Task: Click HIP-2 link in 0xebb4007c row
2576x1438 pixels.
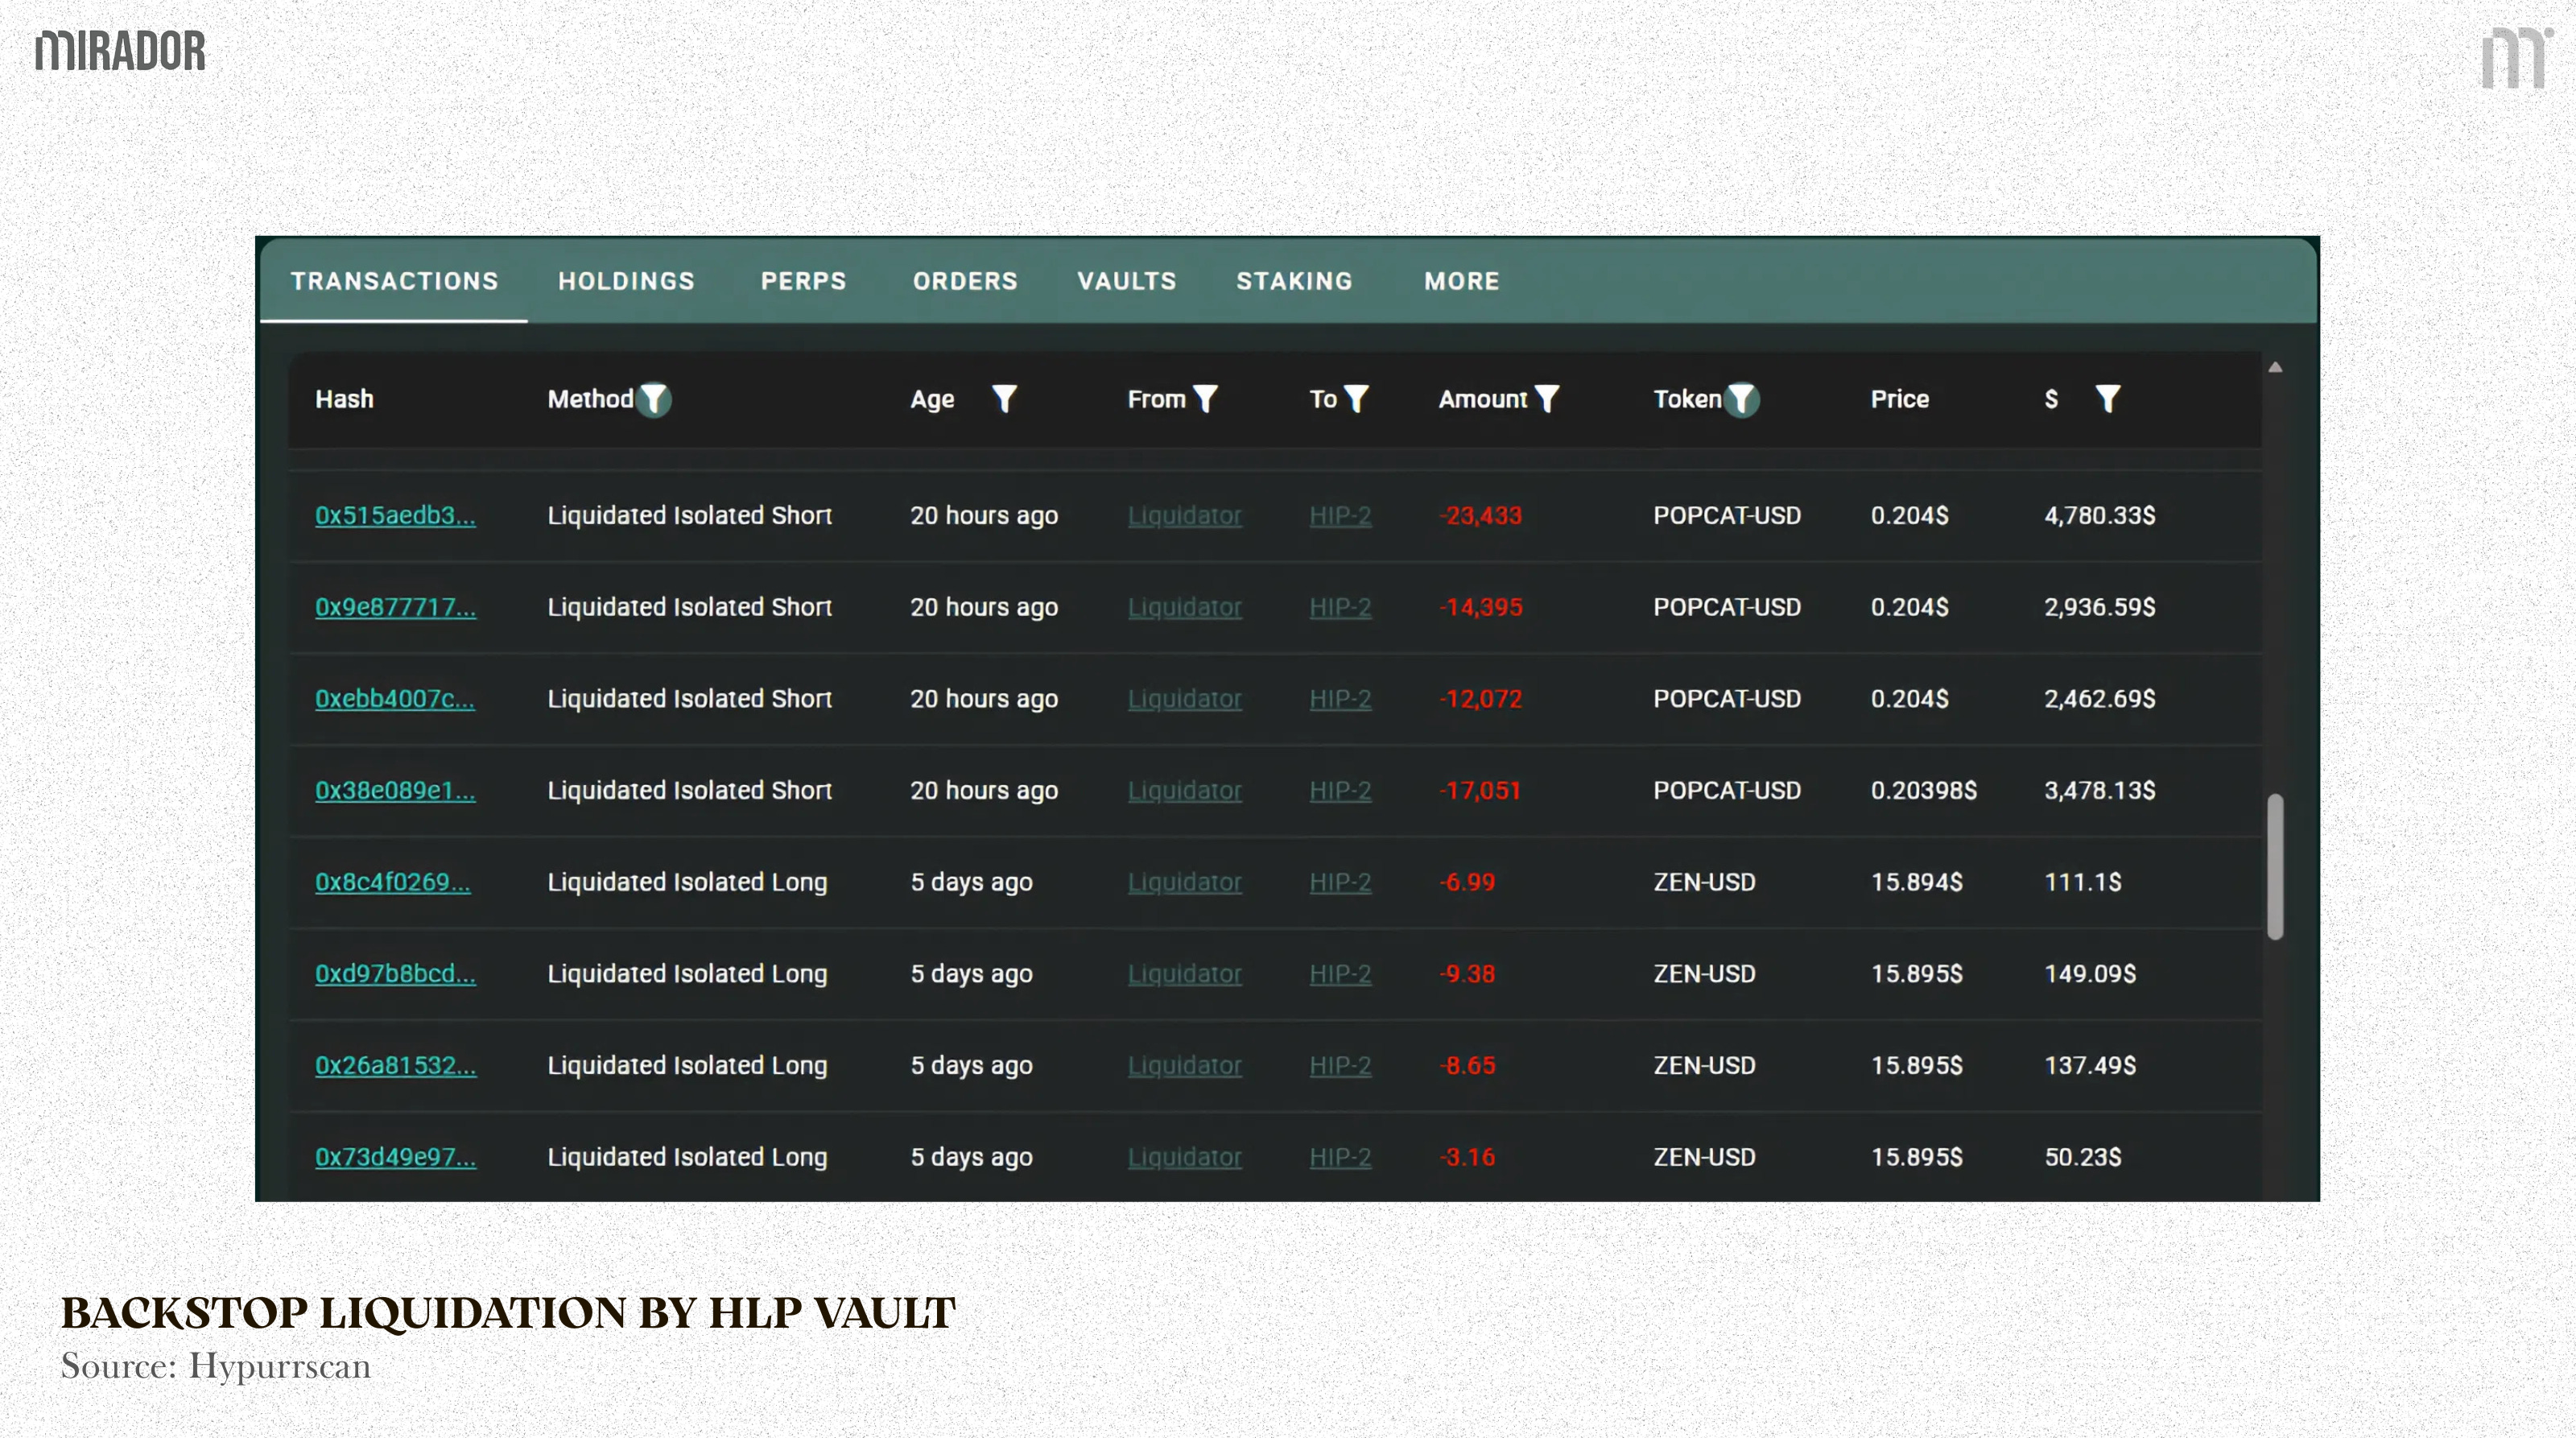Action: (x=1340, y=699)
